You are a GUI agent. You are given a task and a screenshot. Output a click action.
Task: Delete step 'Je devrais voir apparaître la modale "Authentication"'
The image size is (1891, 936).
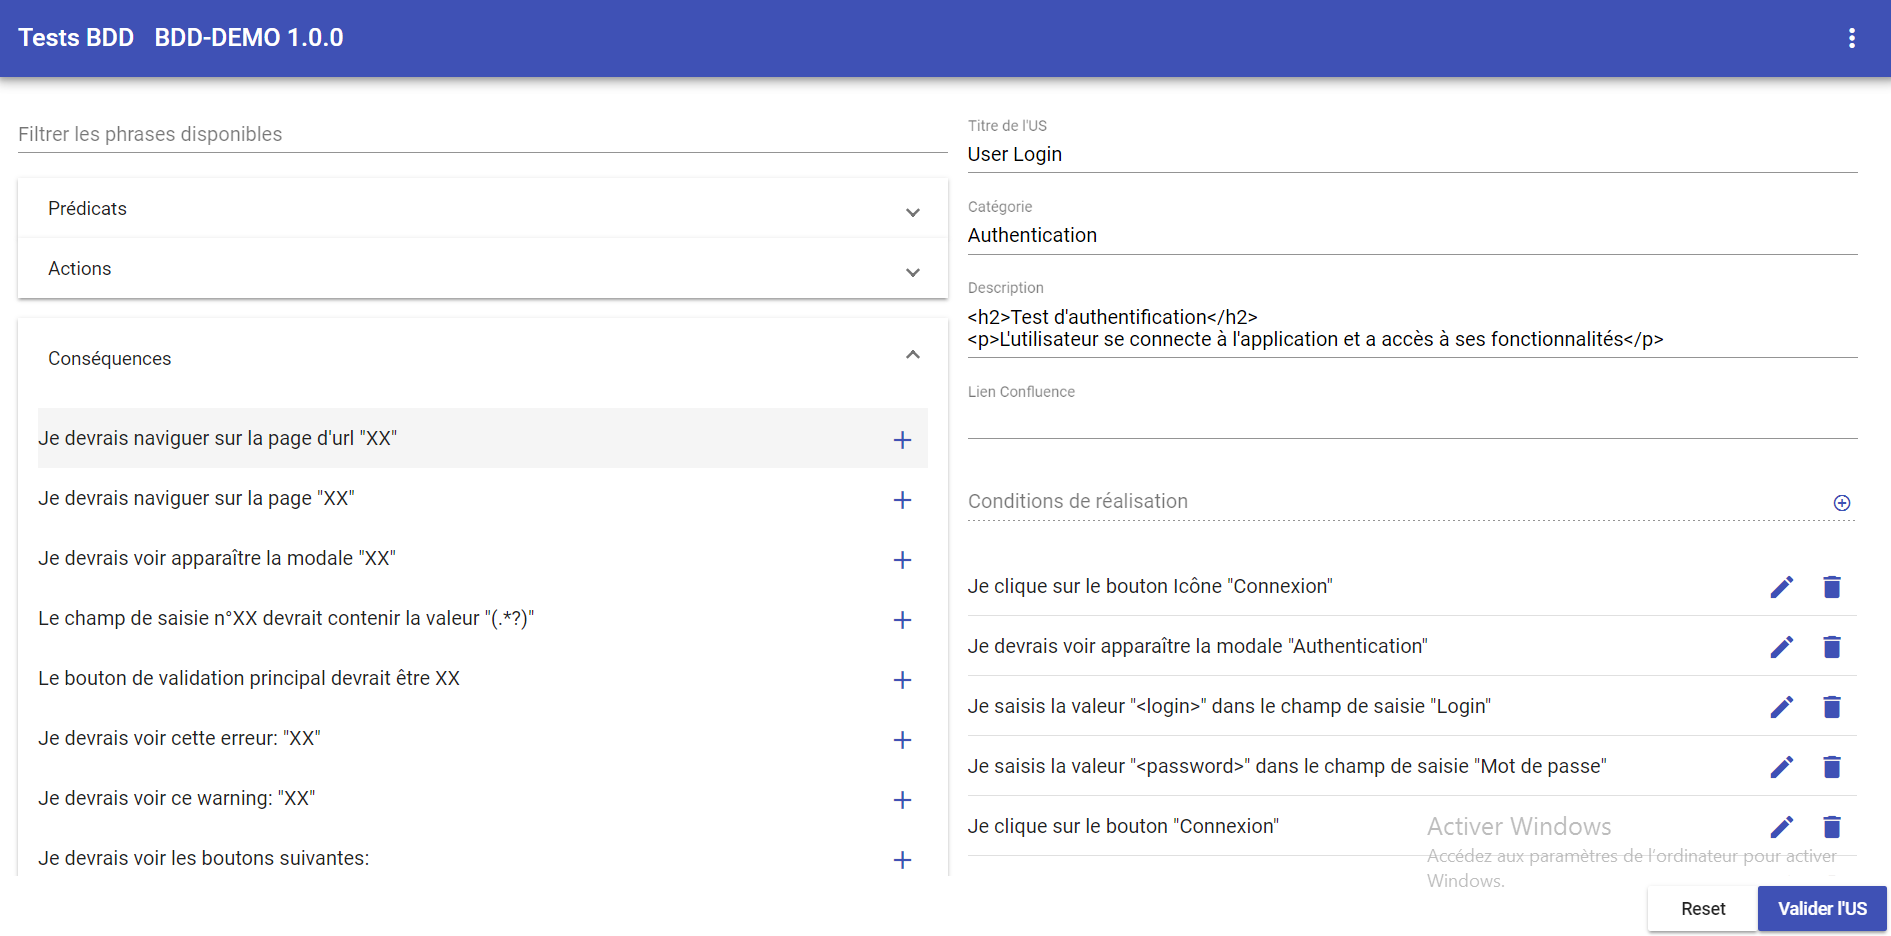click(x=1832, y=647)
